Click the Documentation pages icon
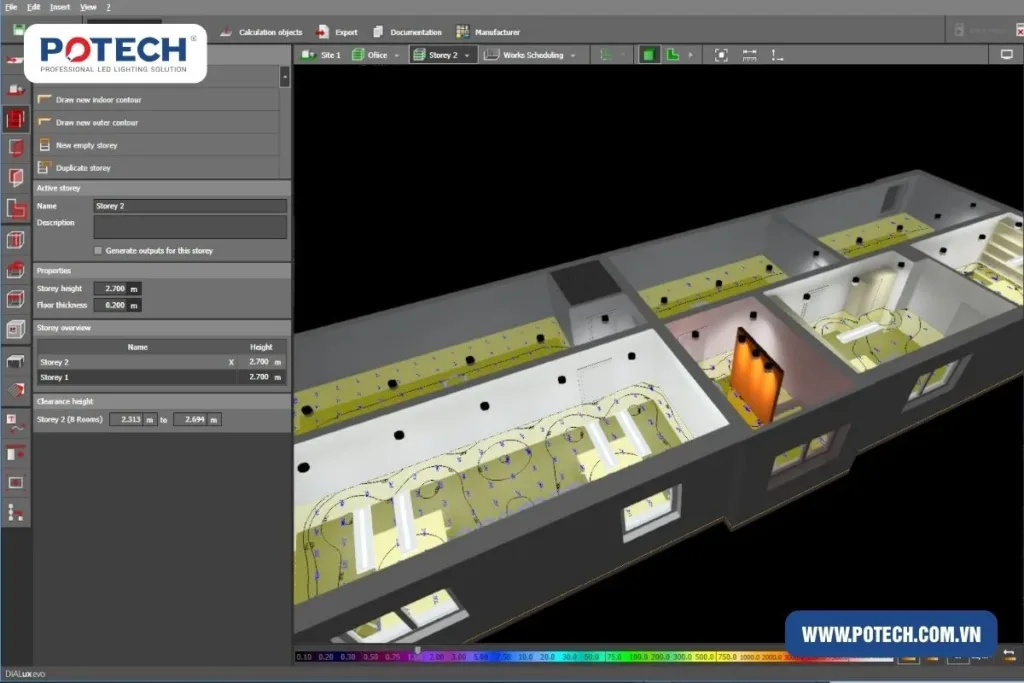This screenshot has height=683, width=1024. pyautogui.click(x=377, y=32)
